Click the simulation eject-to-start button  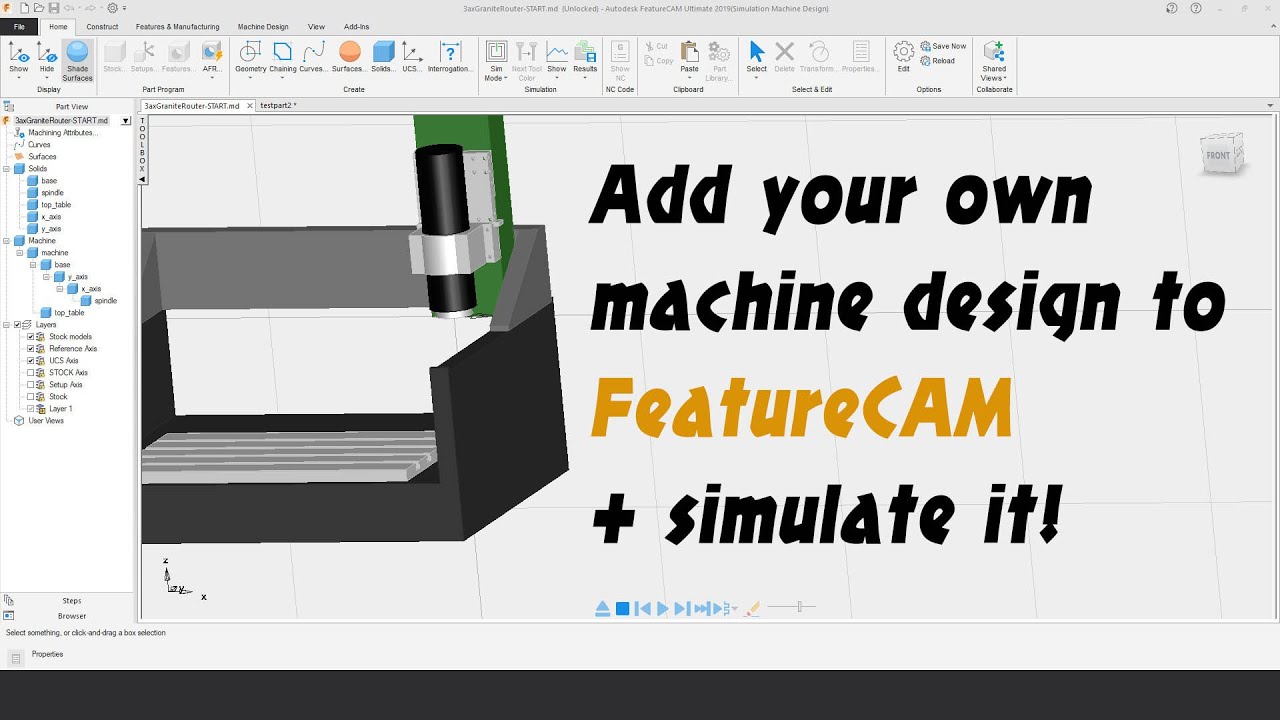click(602, 608)
